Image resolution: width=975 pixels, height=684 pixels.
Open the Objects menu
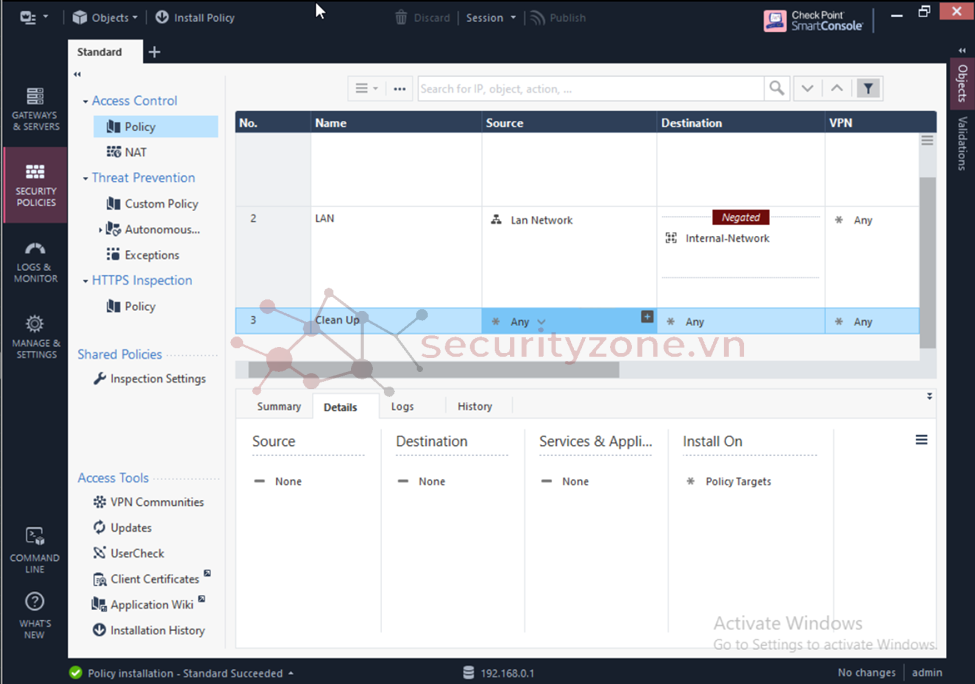click(x=104, y=17)
